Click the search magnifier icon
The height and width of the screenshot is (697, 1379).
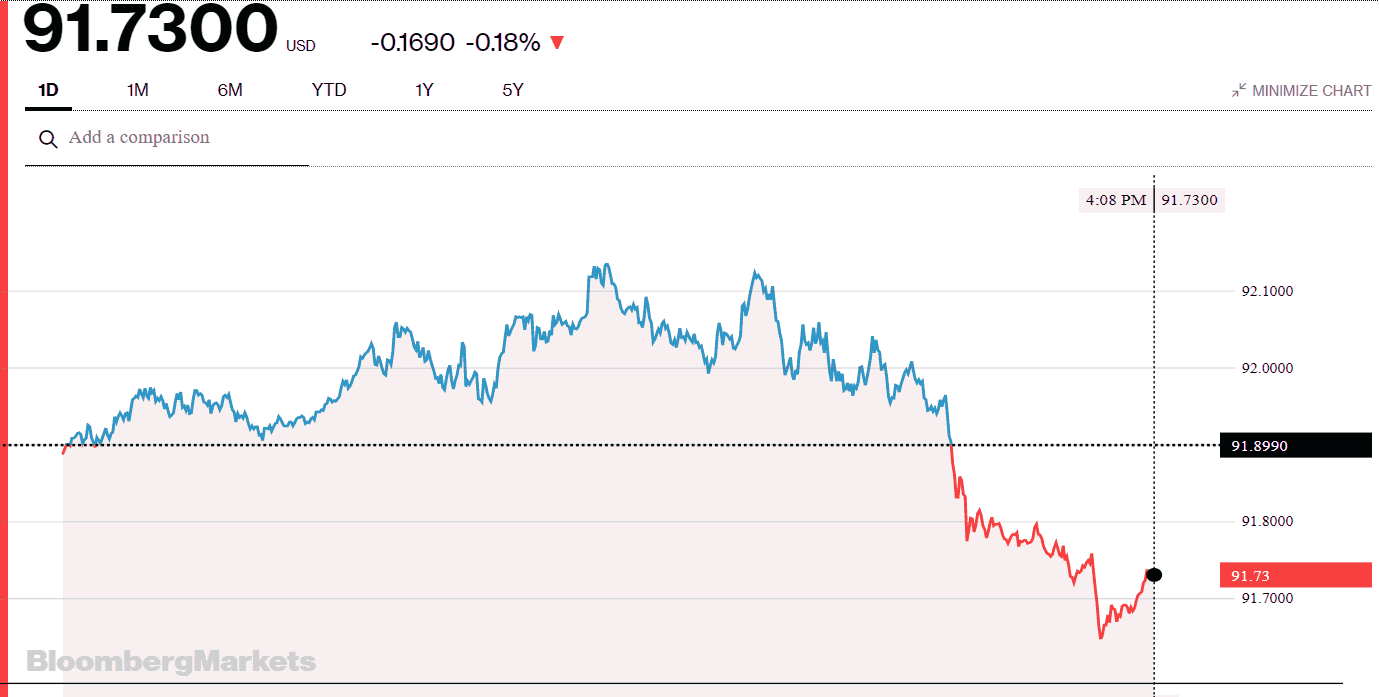coord(48,138)
